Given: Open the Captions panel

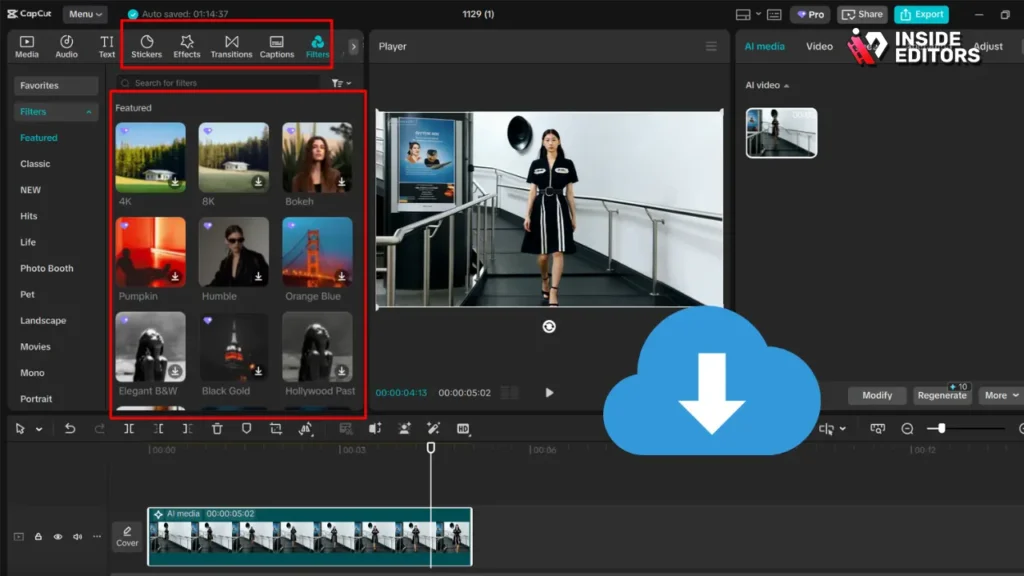Looking at the screenshot, I should pos(277,46).
